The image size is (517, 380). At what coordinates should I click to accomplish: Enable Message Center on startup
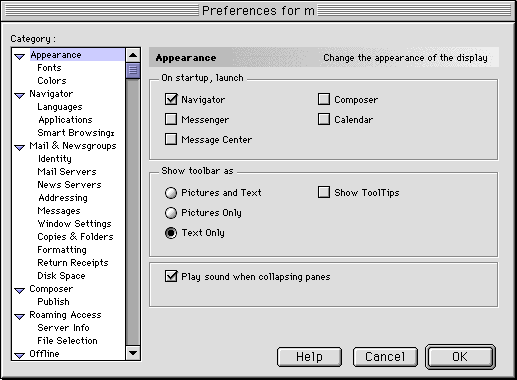[171, 139]
